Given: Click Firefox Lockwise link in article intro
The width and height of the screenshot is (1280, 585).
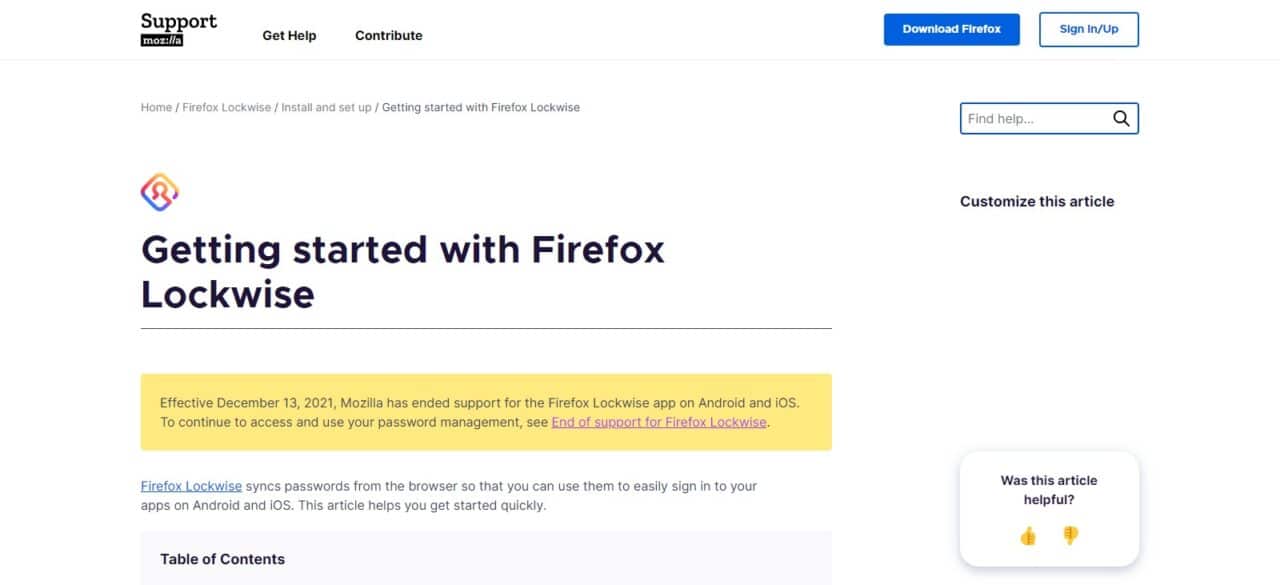Looking at the screenshot, I should coord(191,486).
